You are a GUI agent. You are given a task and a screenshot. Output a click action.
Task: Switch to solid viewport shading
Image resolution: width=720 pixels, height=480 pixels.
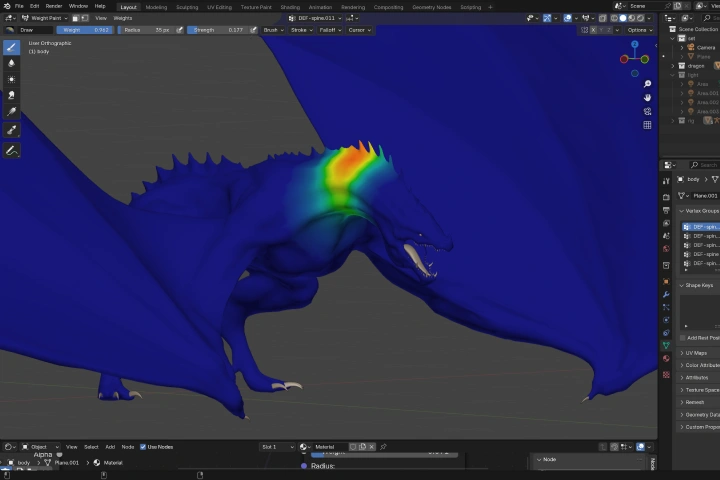click(x=623, y=18)
